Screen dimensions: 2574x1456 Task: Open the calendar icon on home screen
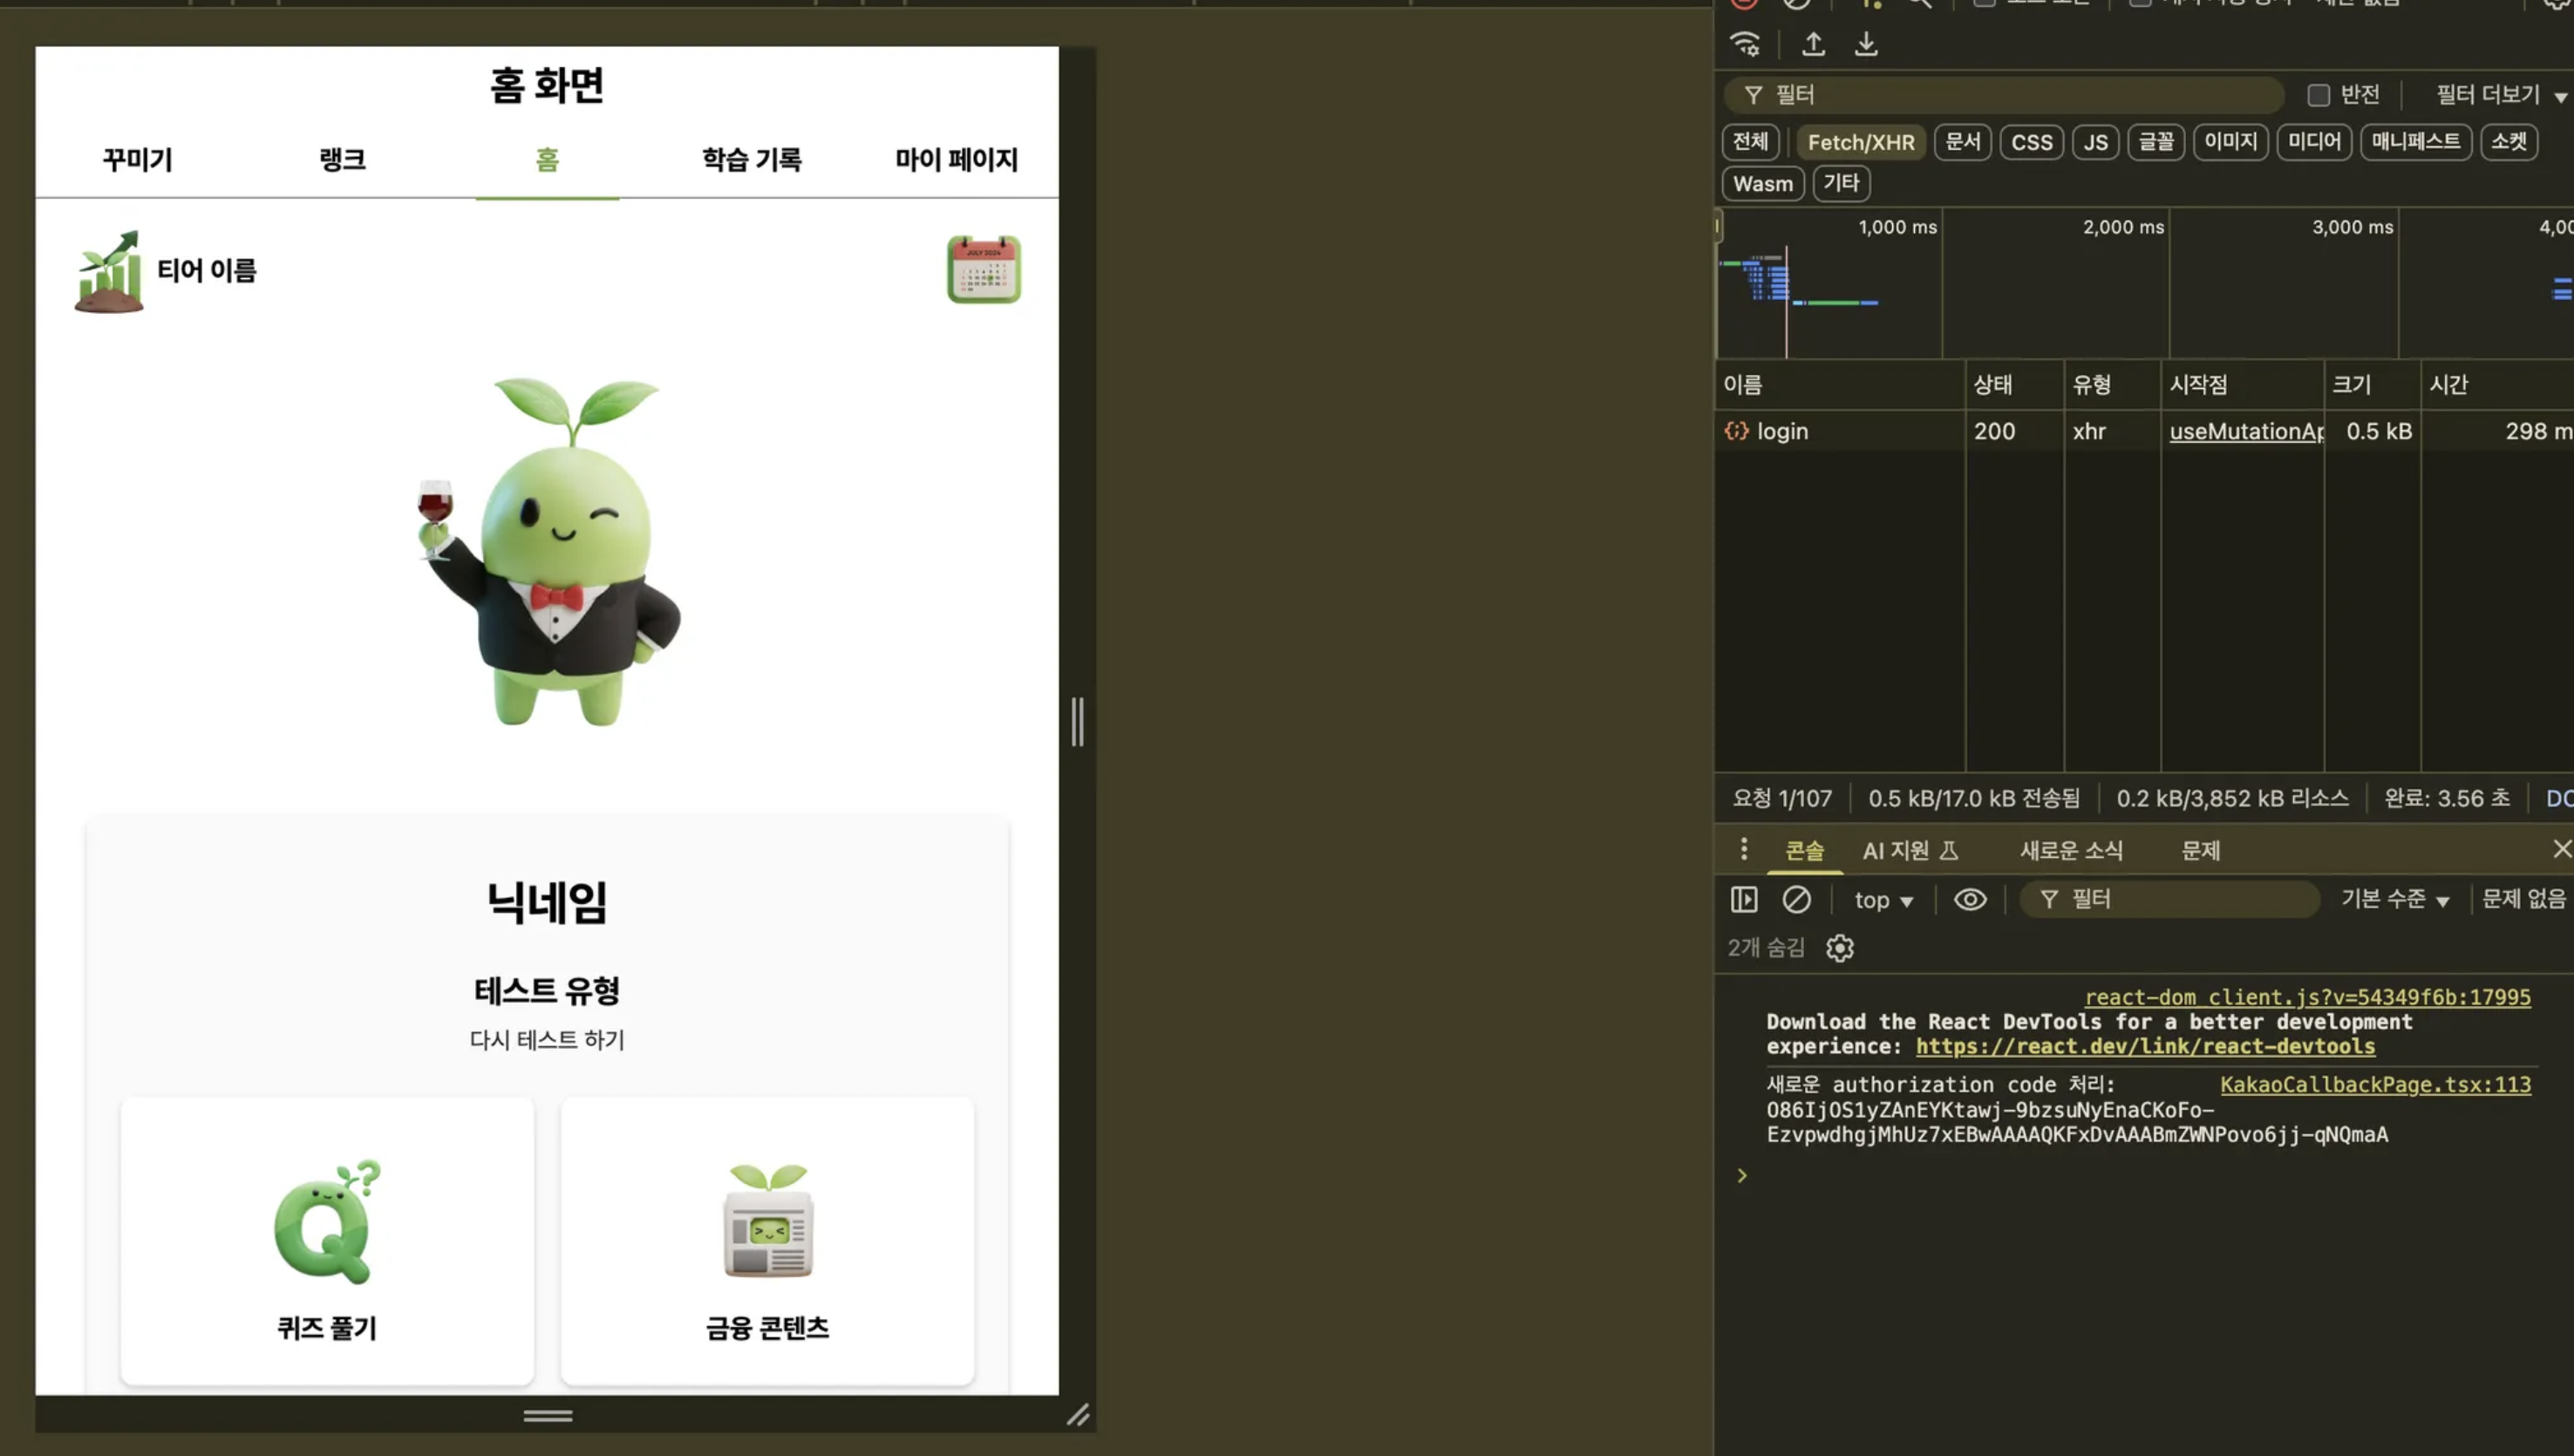(983, 269)
